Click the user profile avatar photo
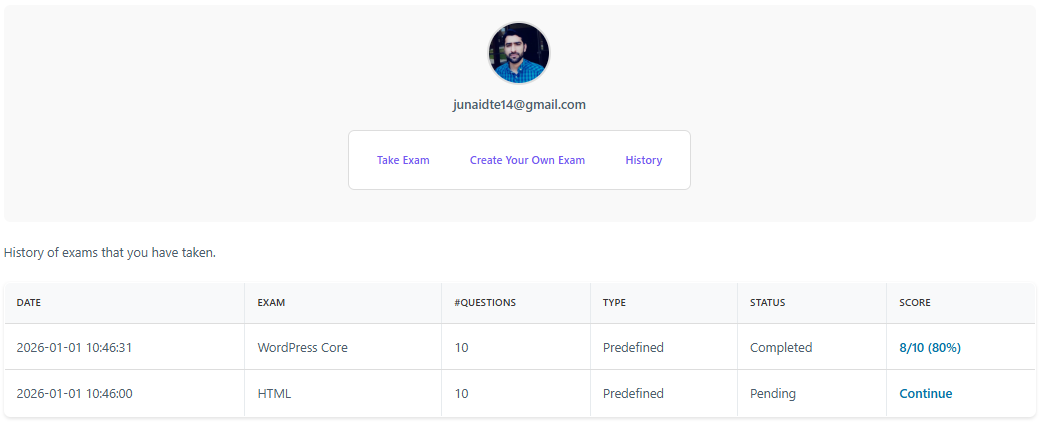The height and width of the screenshot is (426, 1045). (x=518, y=53)
